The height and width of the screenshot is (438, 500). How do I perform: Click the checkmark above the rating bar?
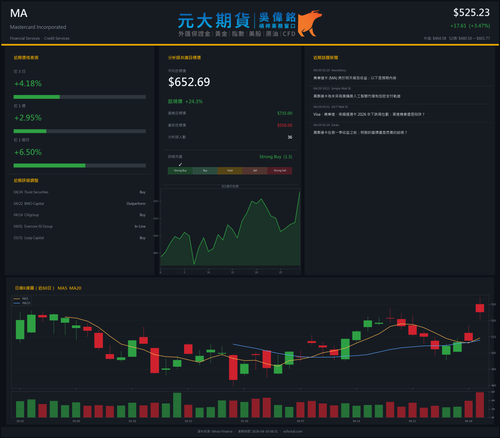click(180, 164)
